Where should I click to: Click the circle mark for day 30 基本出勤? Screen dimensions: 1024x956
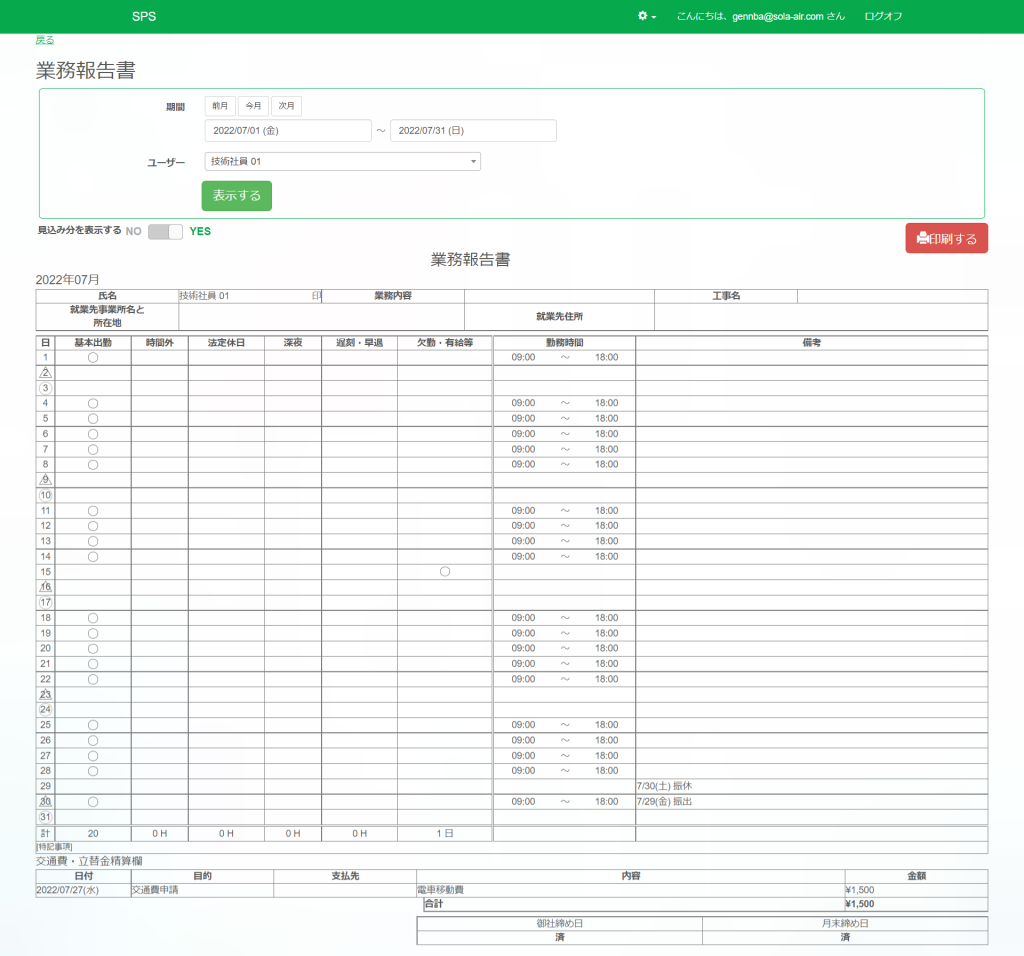[93, 802]
